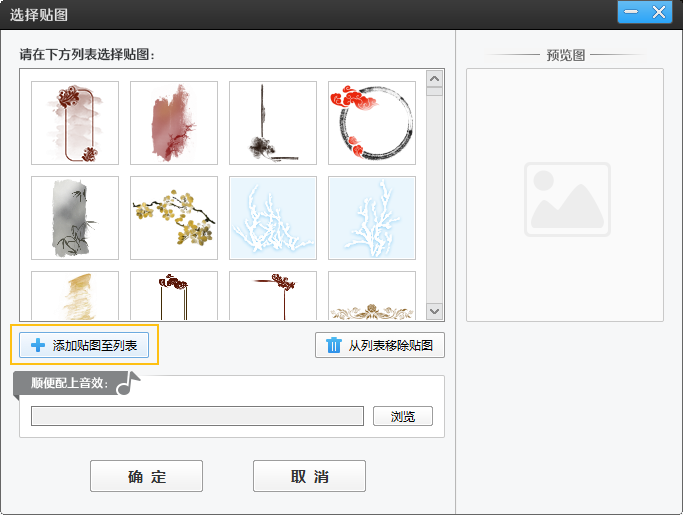
Task: Minimize the 选择贴图 dialog
Action: coord(631,12)
